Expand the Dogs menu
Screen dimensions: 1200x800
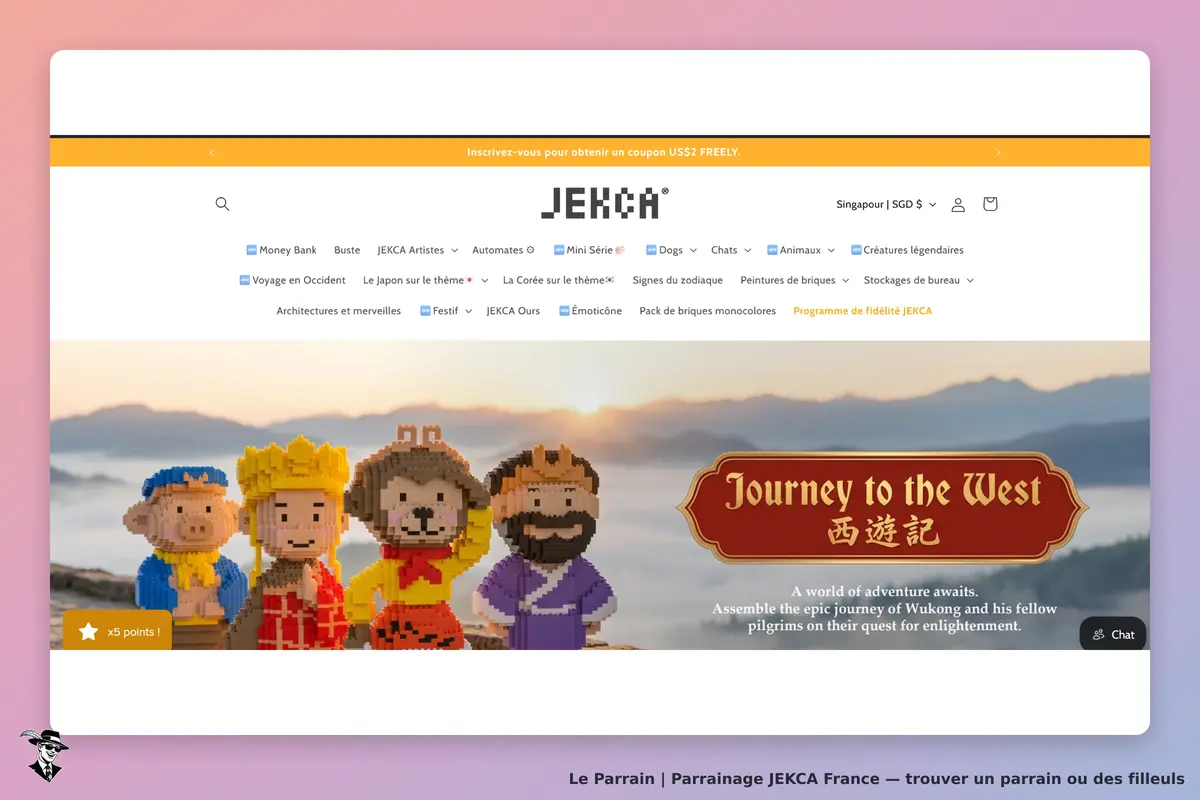click(671, 250)
